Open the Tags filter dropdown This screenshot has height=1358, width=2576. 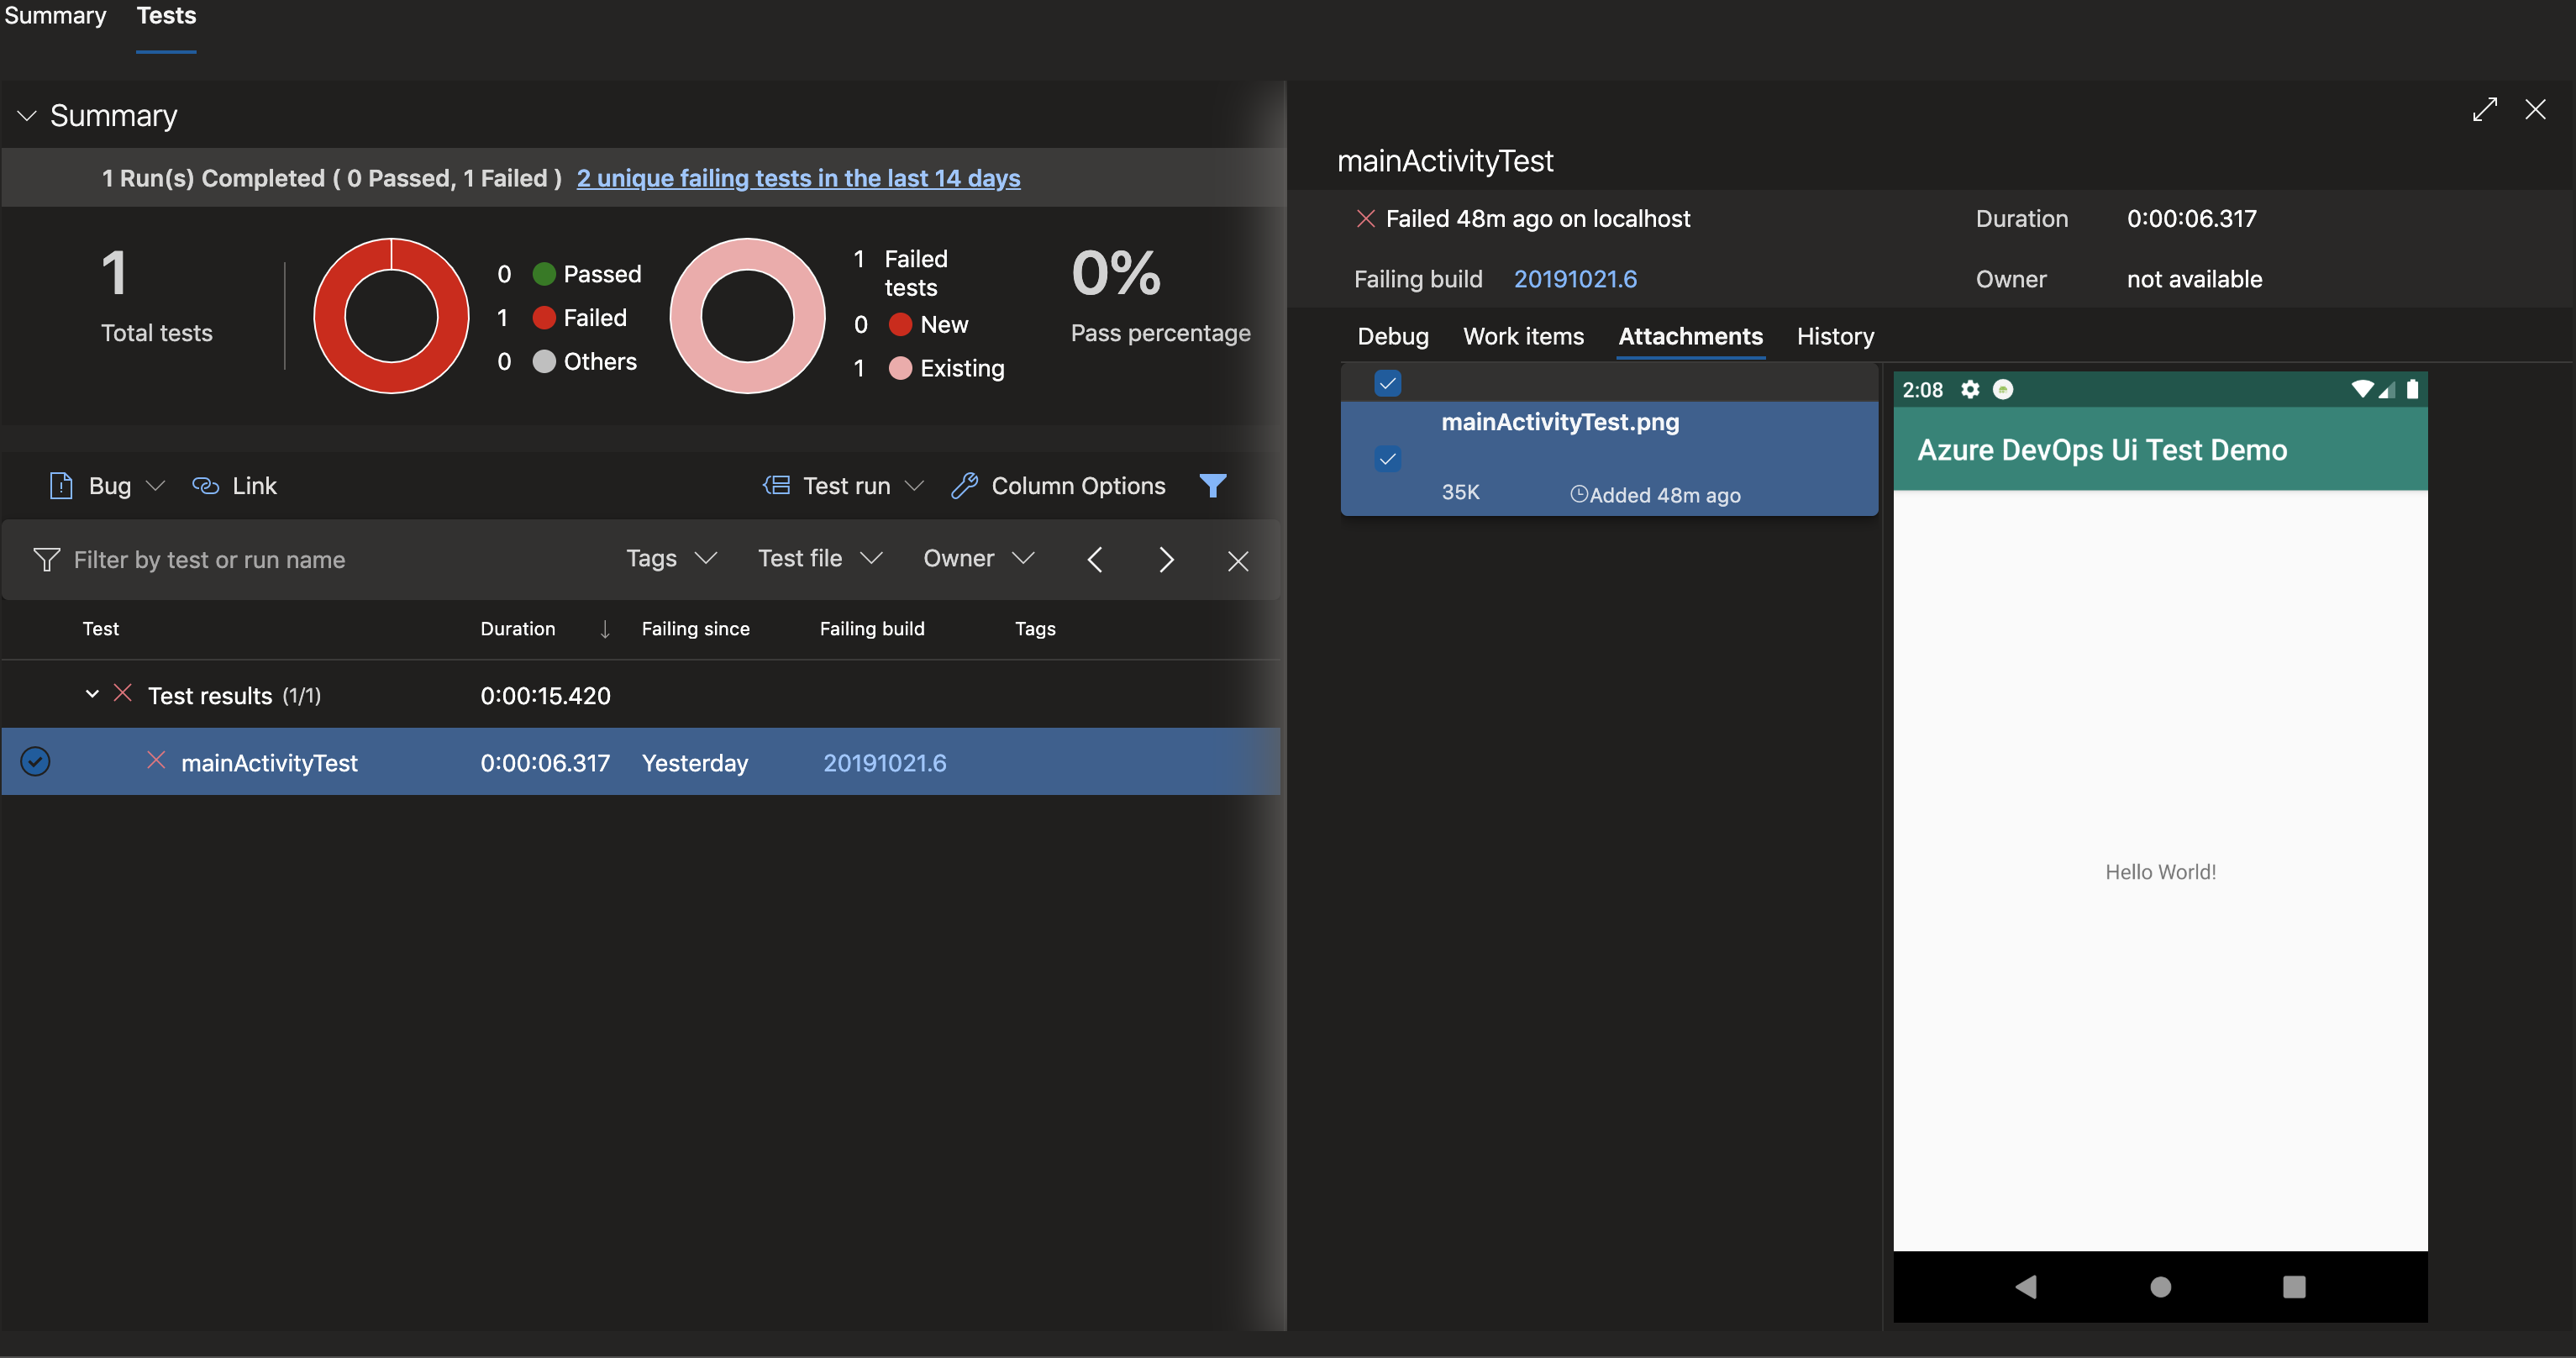click(668, 559)
